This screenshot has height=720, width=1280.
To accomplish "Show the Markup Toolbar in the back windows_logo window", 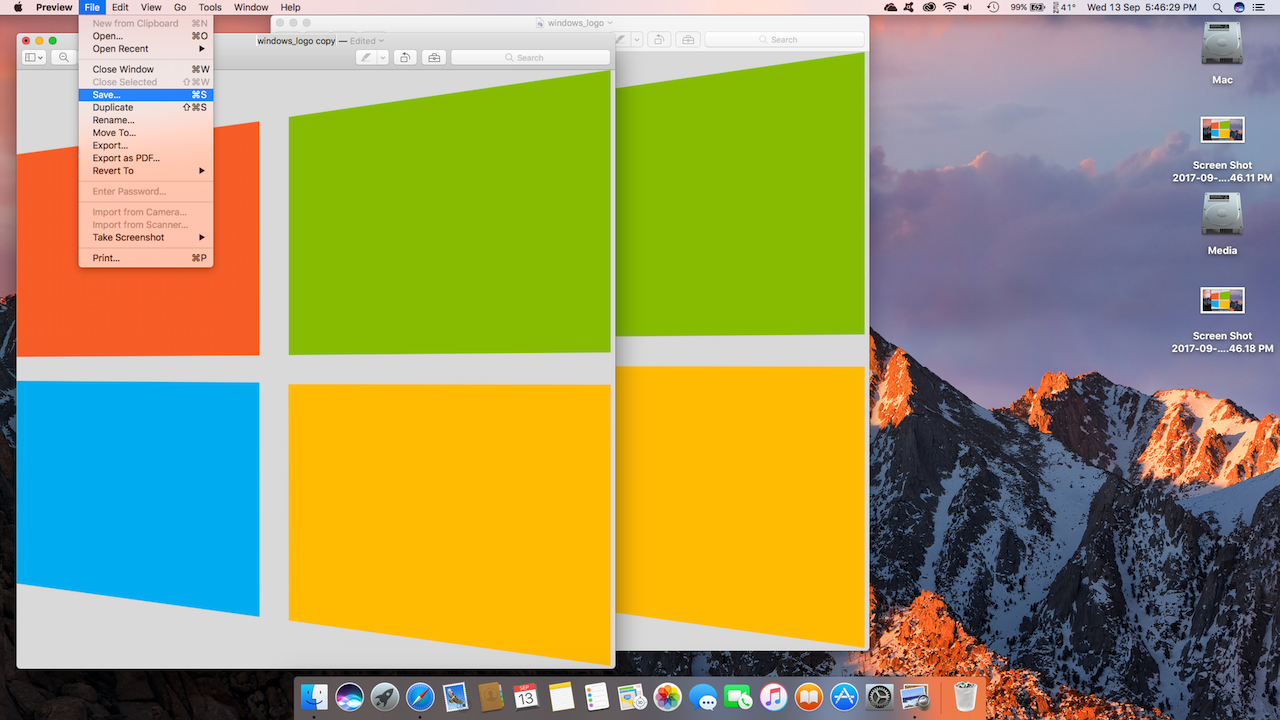I will 688,39.
